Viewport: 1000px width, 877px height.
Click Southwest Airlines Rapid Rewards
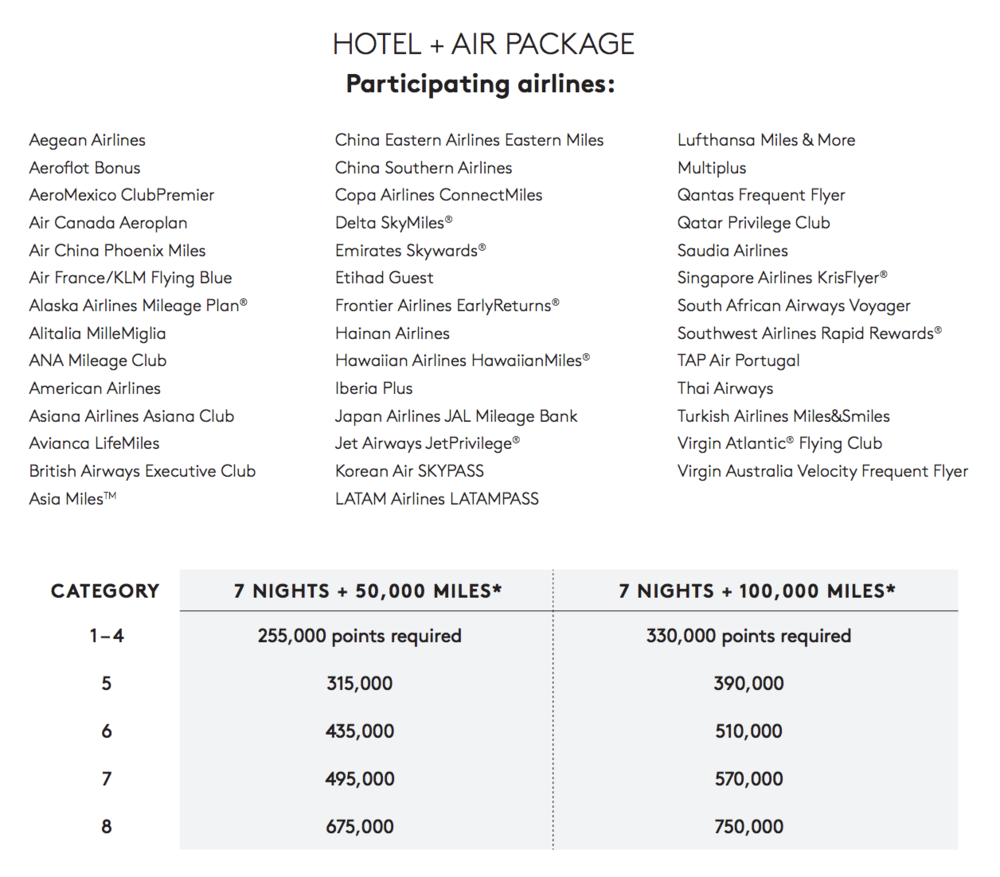point(809,333)
